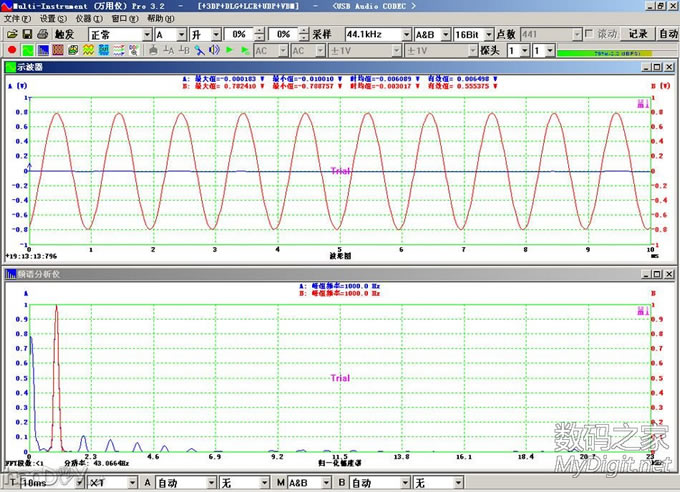Expand the 正常 trigger mode dropdown

[x=145, y=34]
